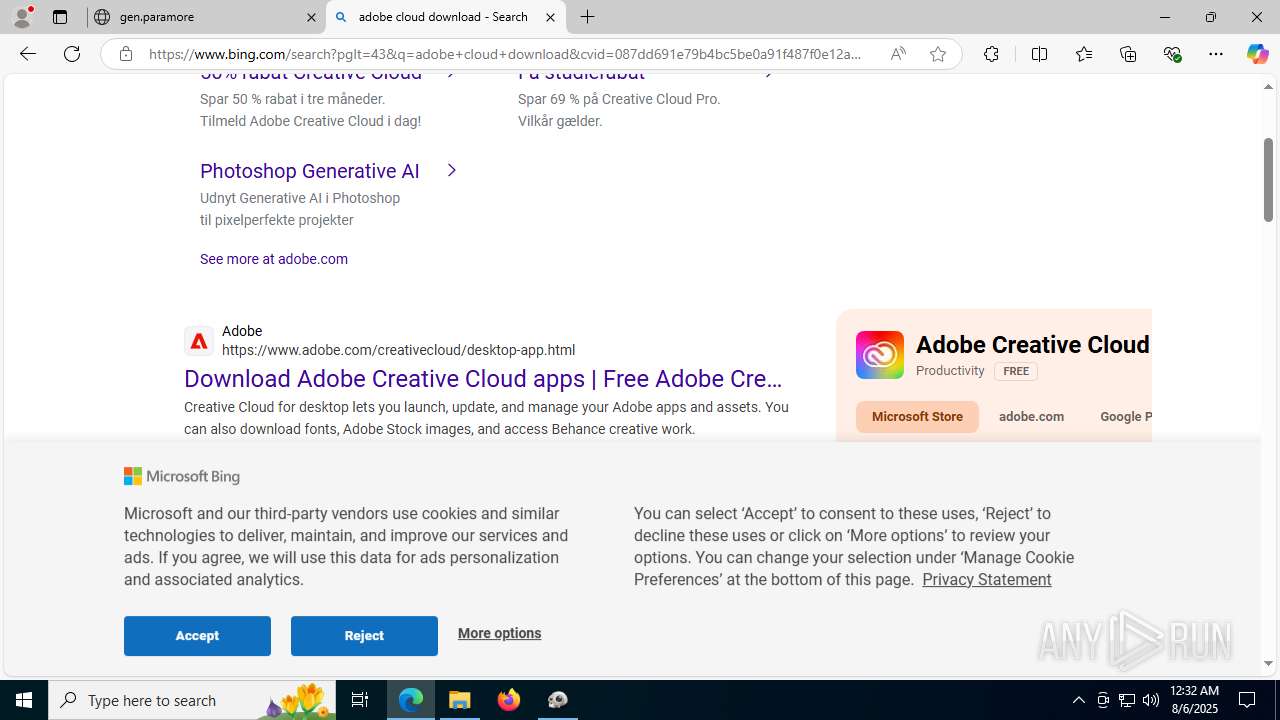The height and width of the screenshot is (720, 1280).
Task: Click adobe.com creativecloud desktop-app URL
Action: click(398, 350)
